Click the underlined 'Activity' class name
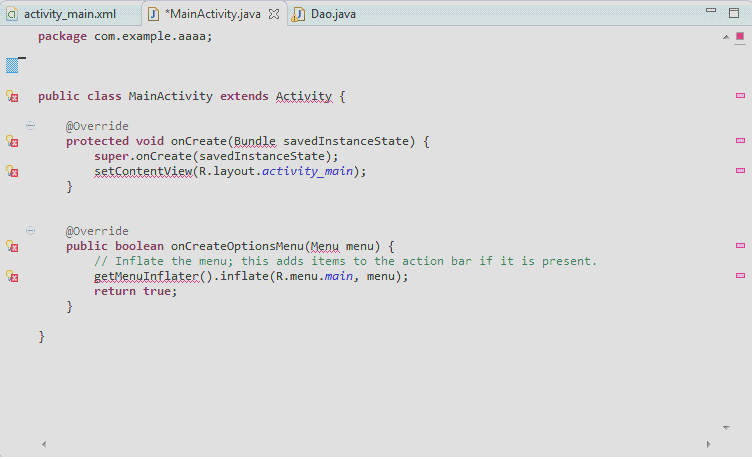Viewport: 754px width, 459px height. point(304,96)
